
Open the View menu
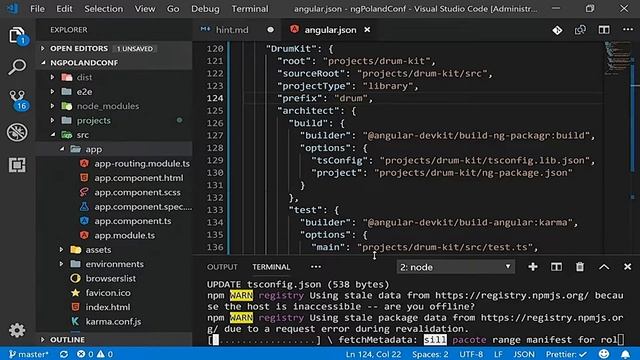(145, 9)
